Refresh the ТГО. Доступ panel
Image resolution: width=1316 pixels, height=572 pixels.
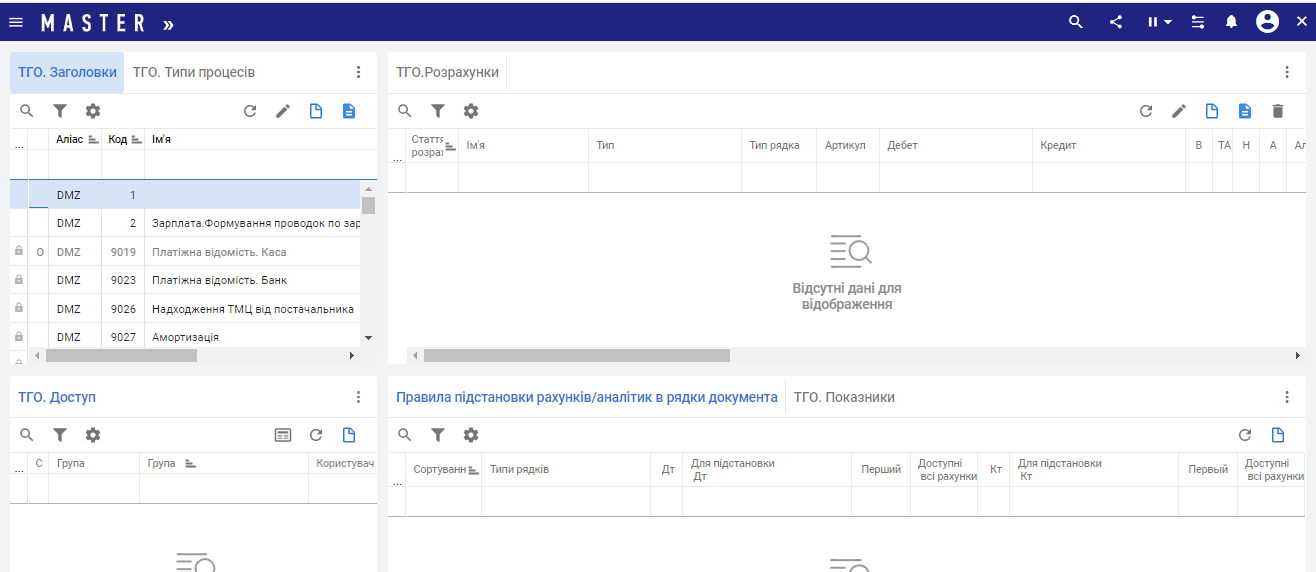click(316, 435)
